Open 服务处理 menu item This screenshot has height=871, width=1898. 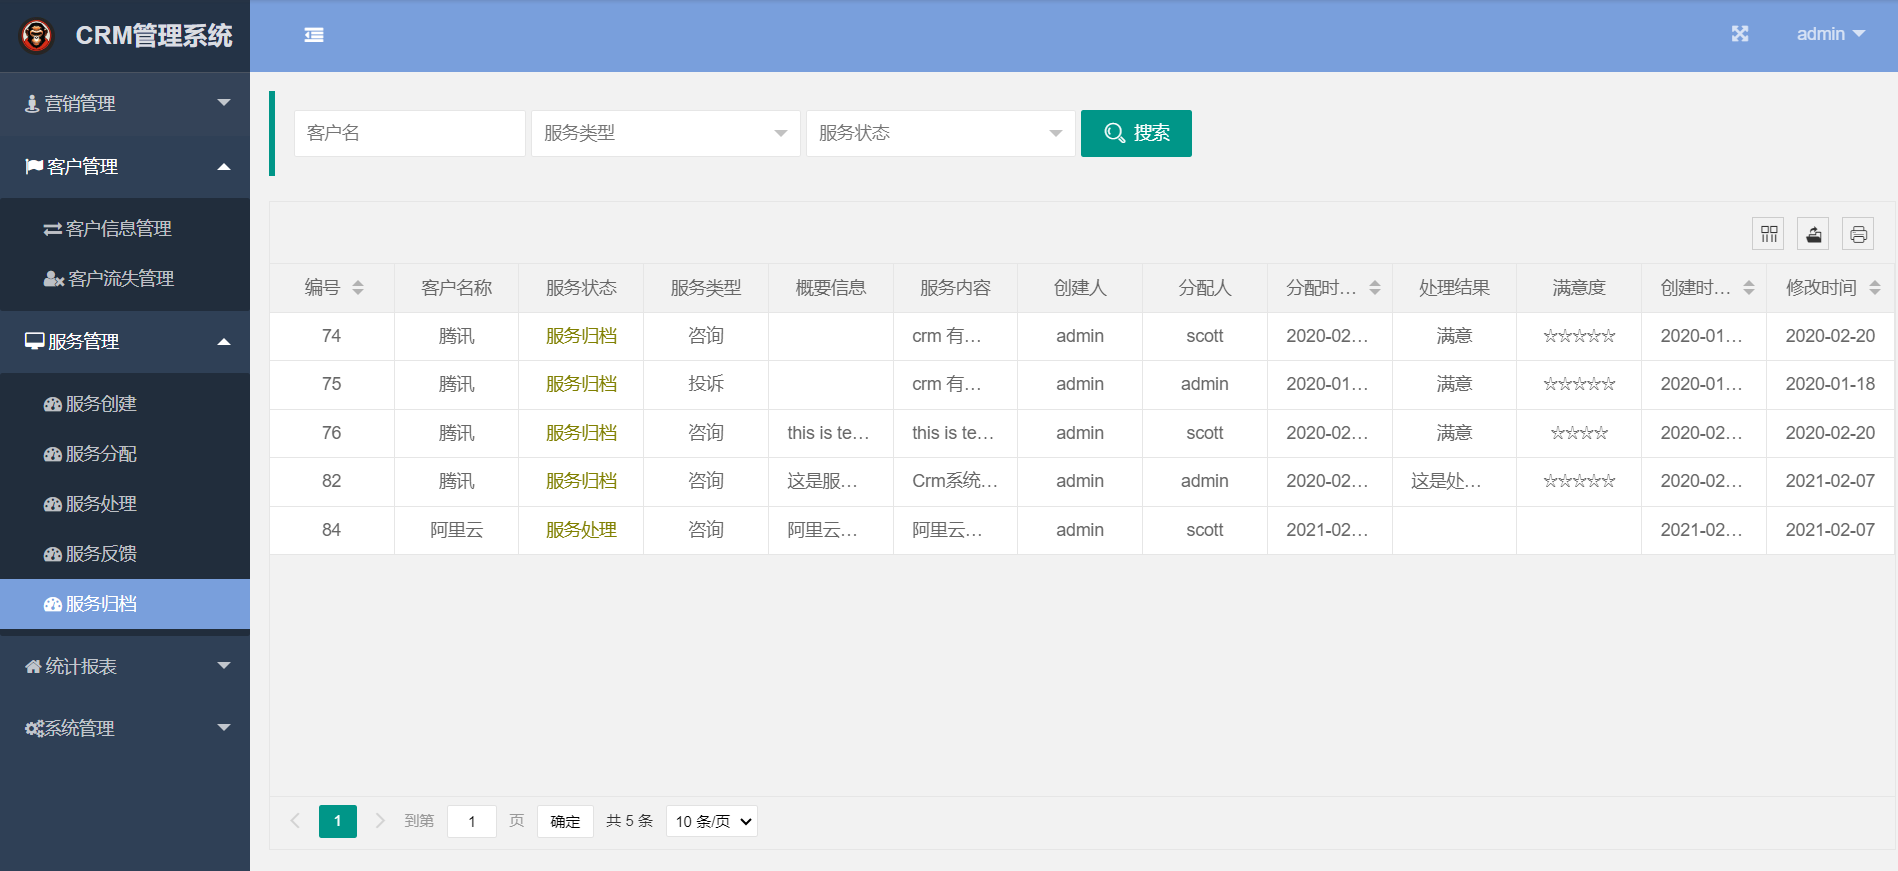(125, 503)
